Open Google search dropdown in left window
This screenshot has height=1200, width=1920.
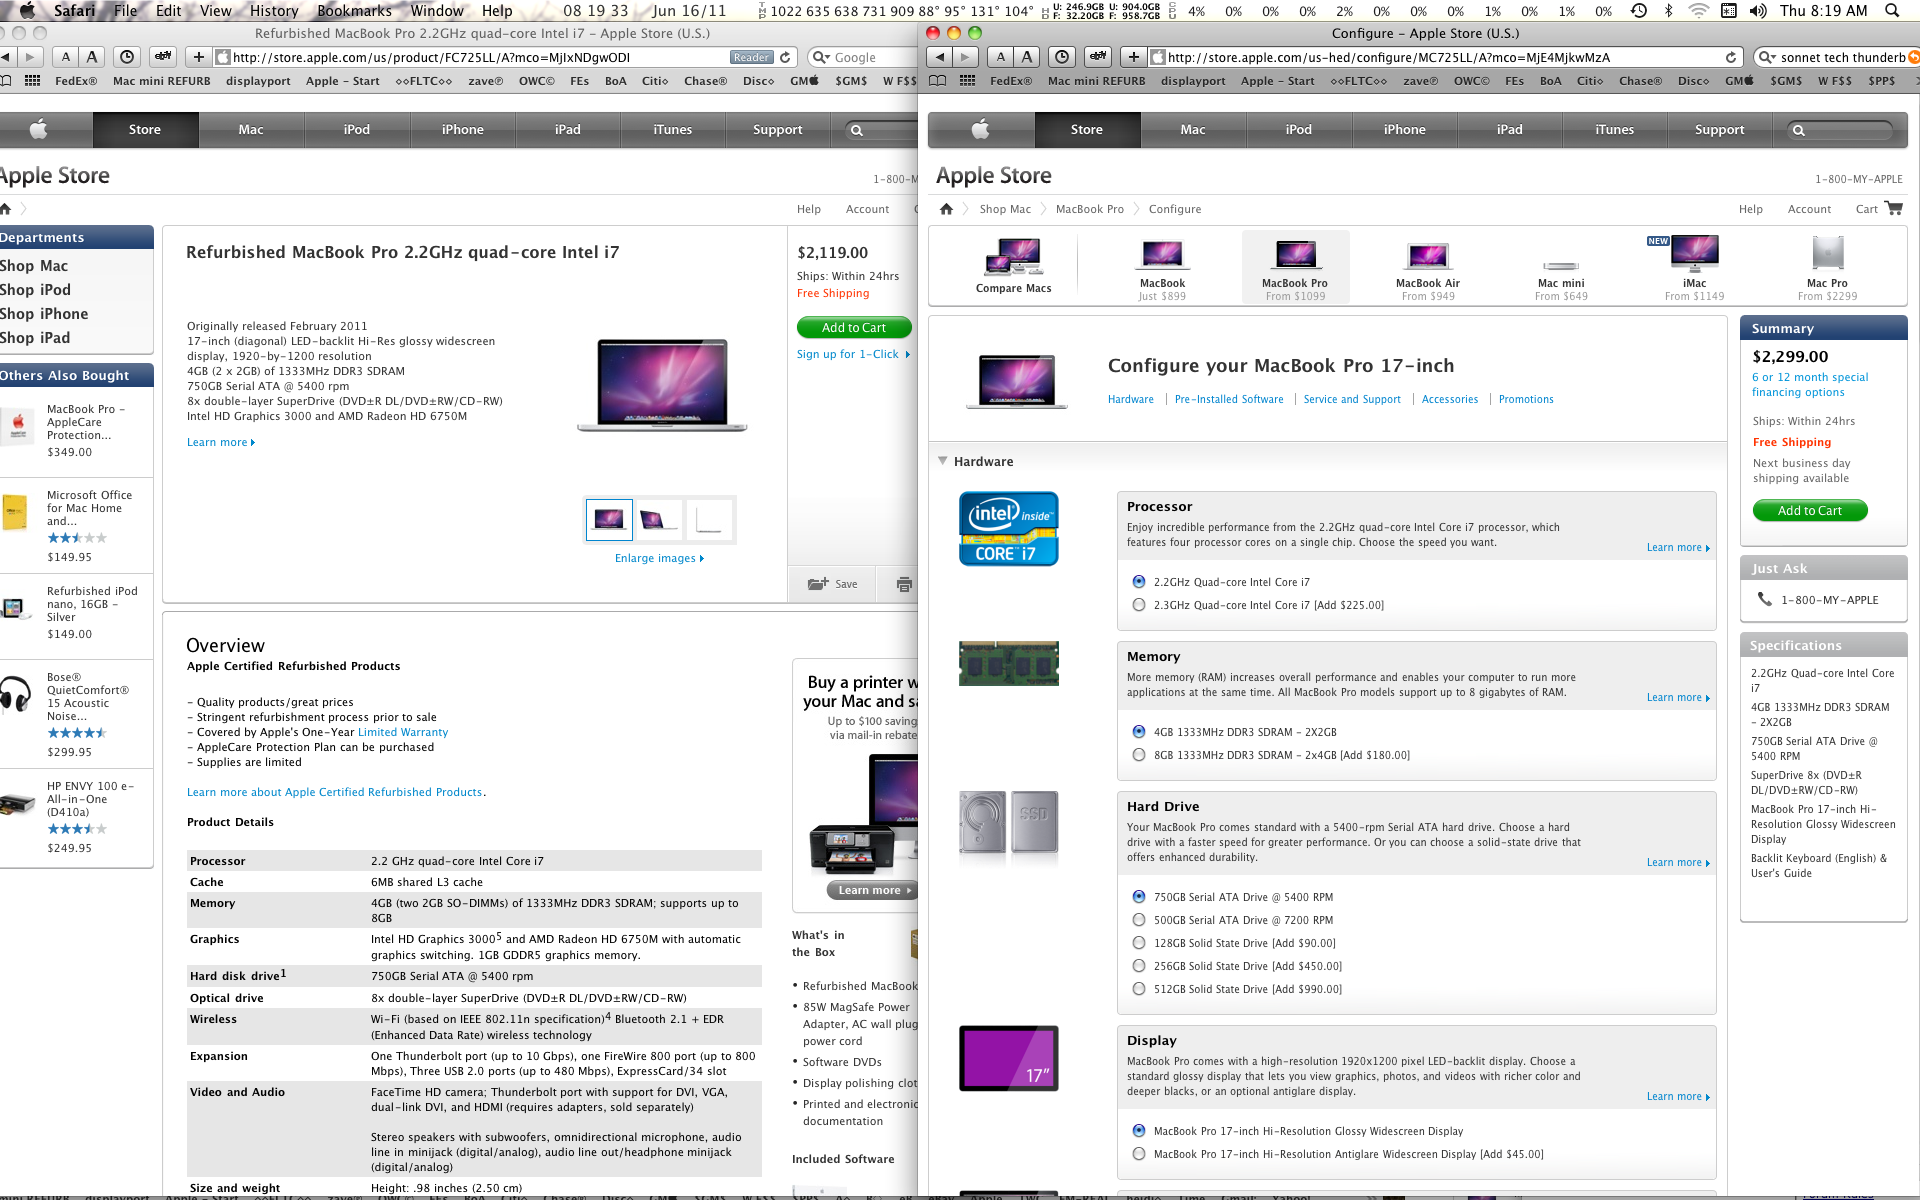pyautogui.click(x=821, y=57)
